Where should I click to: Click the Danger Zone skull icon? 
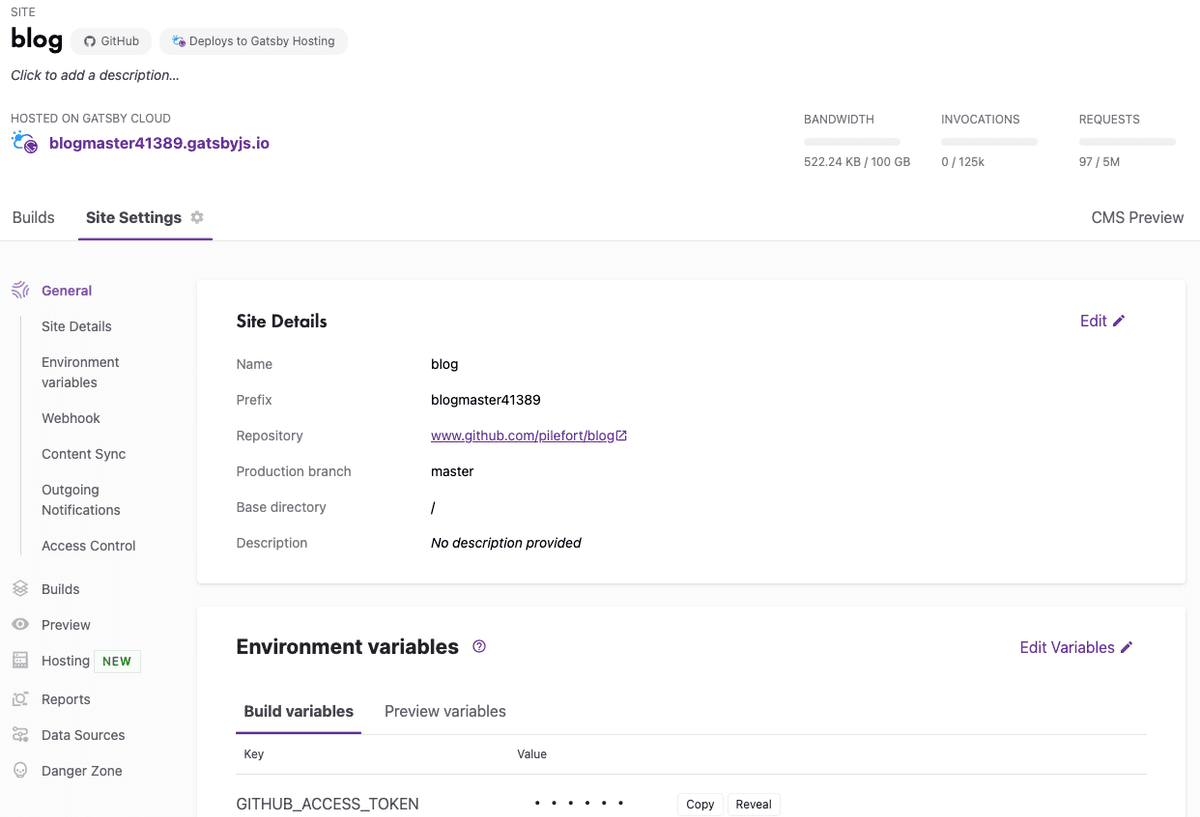pyautogui.click(x=20, y=771)
